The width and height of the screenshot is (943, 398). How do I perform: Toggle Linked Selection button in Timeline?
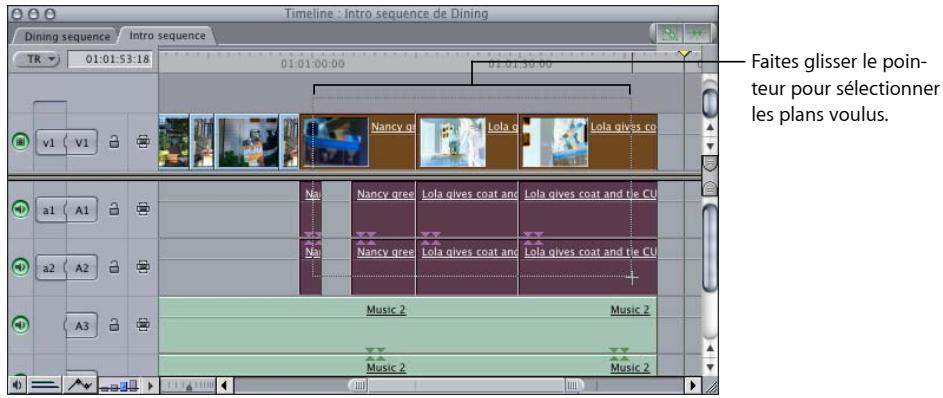pyautogui.click(x=669, y=34)
